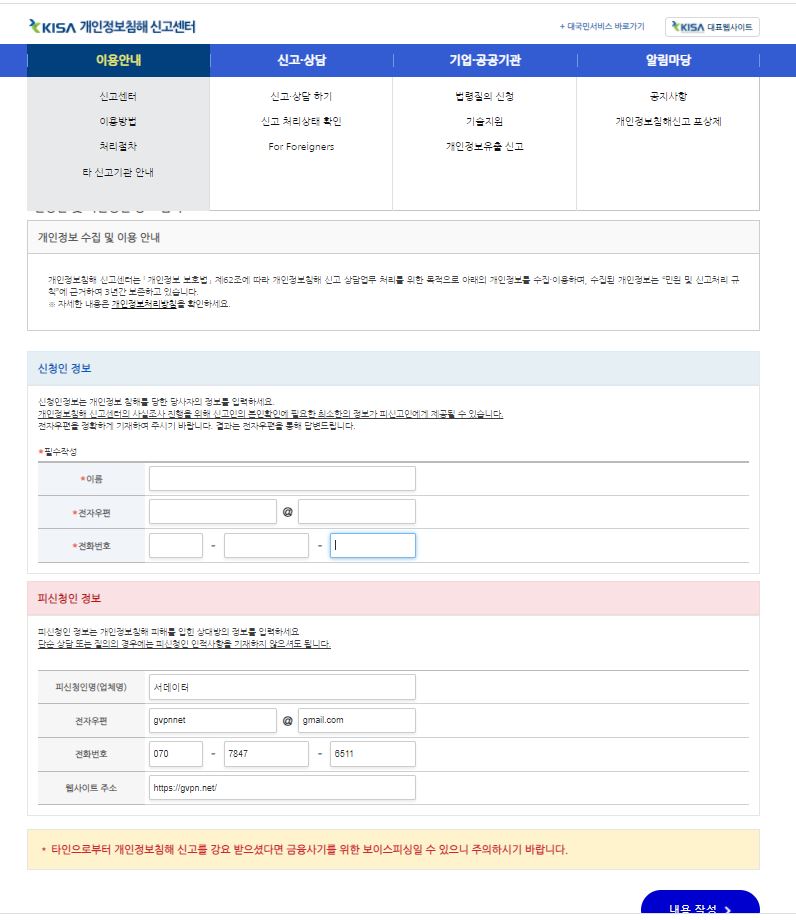Click respondent email domain gmail.com field
Viewport: 796px width, 920px height.
point(357,721)
